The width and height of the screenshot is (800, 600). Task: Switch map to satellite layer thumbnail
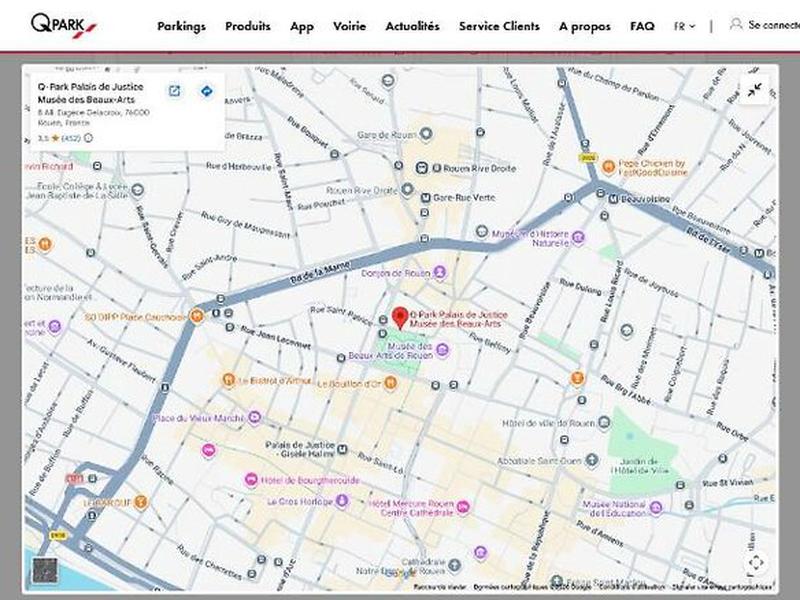click(45, 570)
